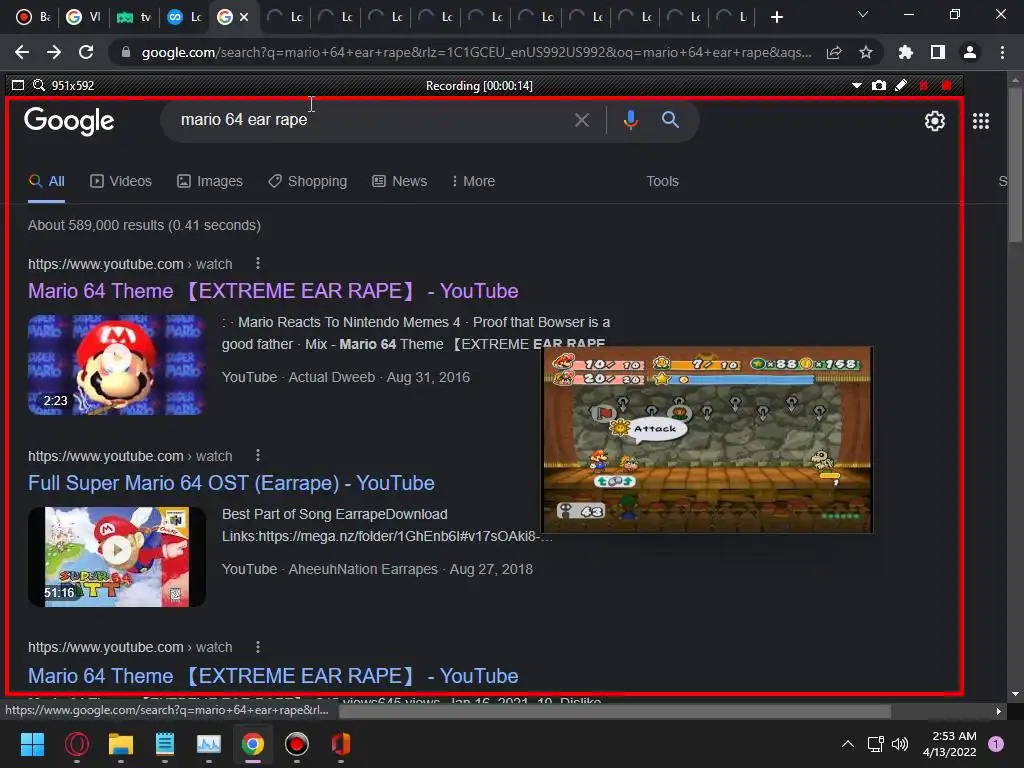This screenshot has width=1024, height=768.
Task: Click the Paper Mario battle floating video
Action: [x=707, y=440]
